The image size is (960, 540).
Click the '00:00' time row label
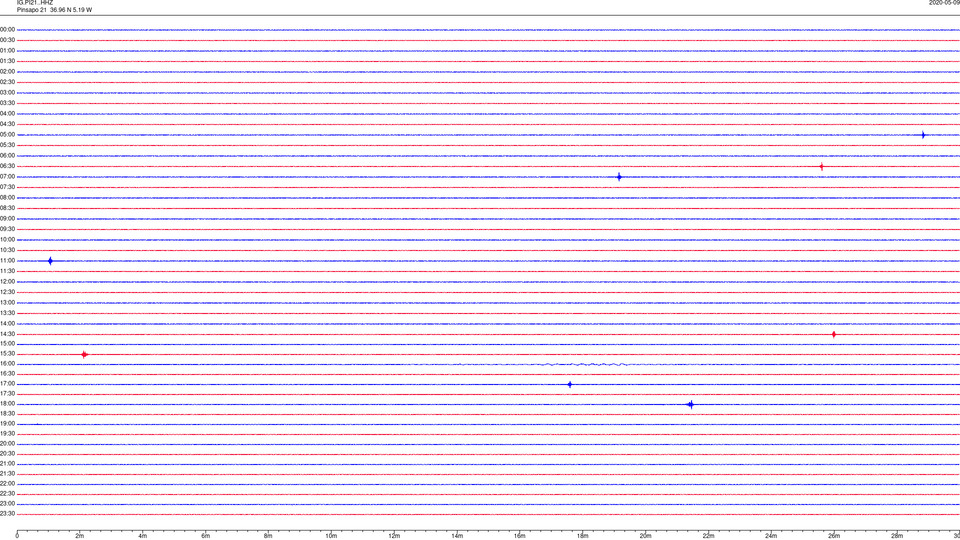point(7,29)
